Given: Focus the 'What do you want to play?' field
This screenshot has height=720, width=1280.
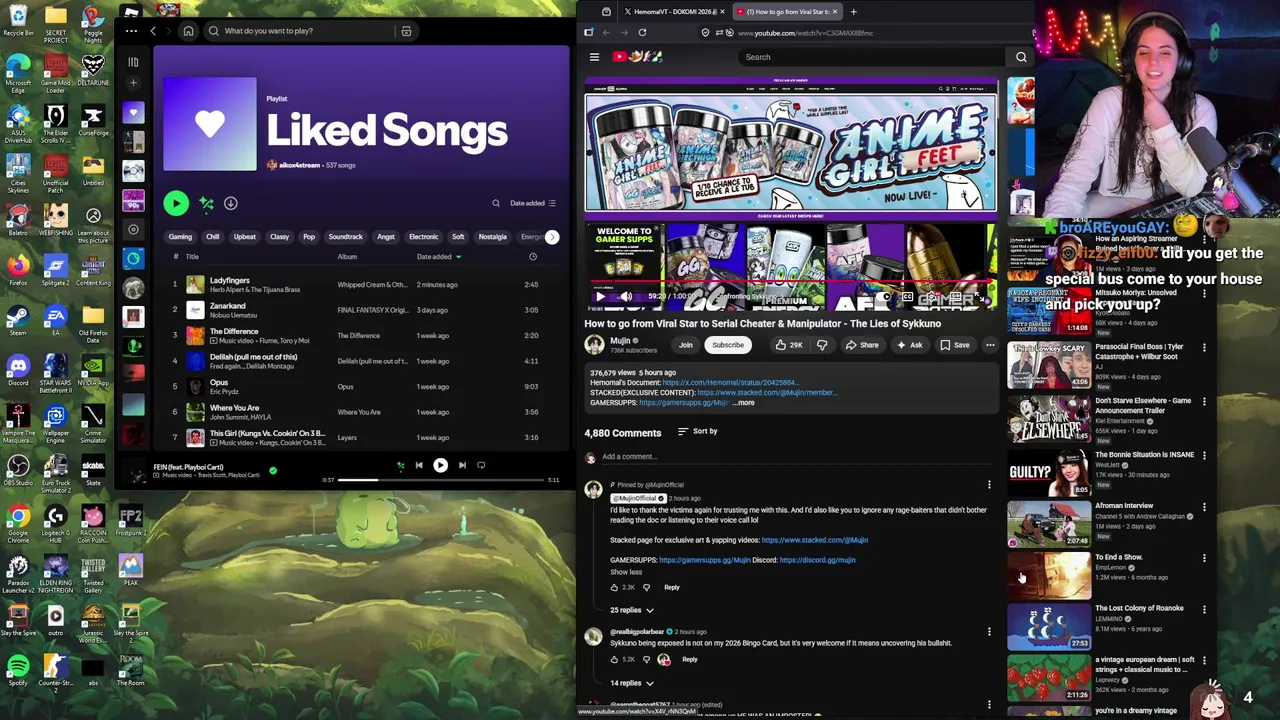Looking at the screenshot, I should click(x=310, y=31).
